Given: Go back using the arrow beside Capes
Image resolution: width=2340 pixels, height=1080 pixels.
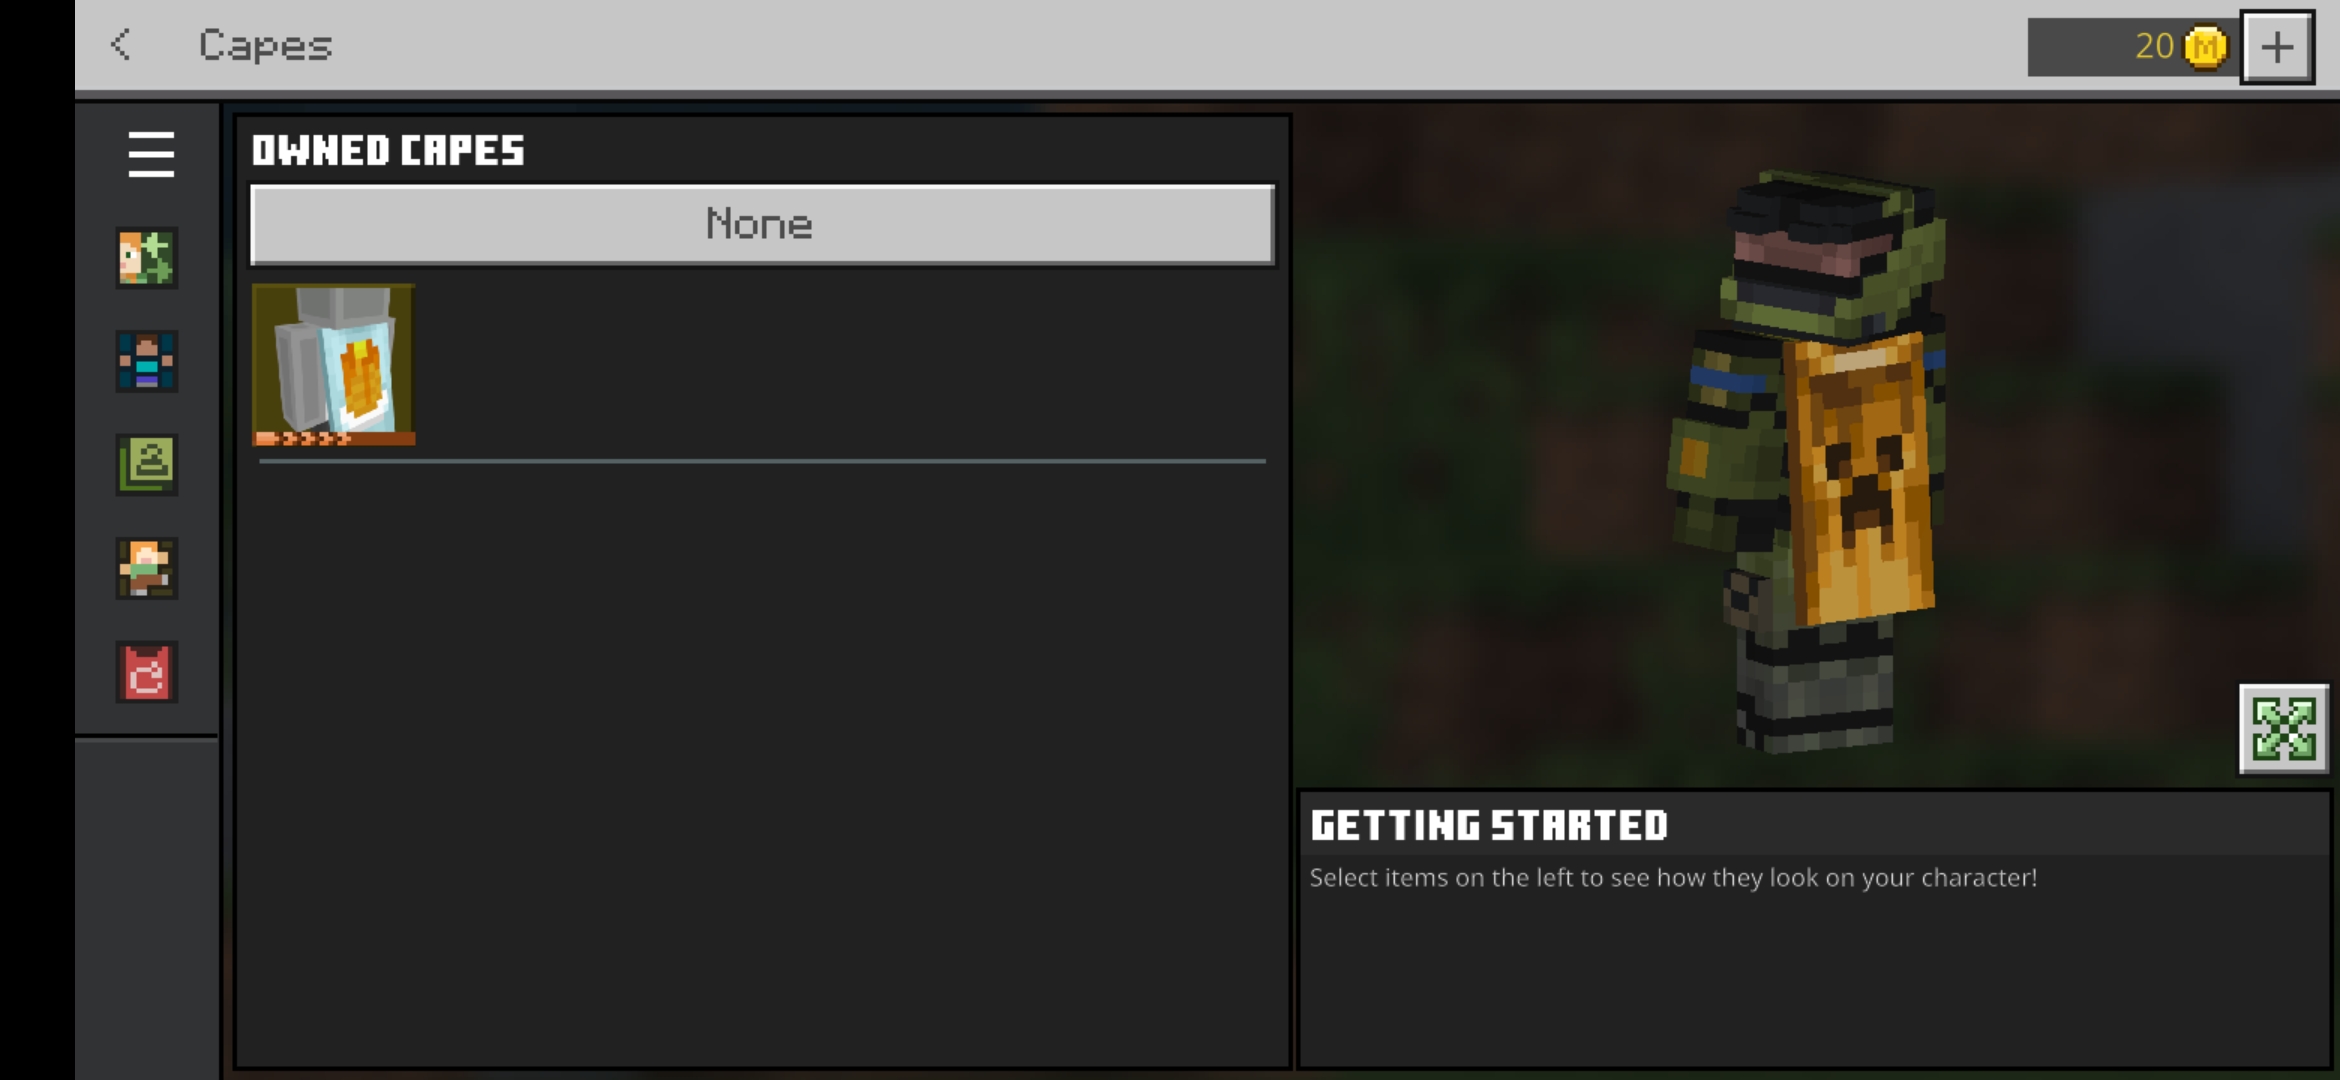Looking at the screenshot, I should tap(121, 45).
